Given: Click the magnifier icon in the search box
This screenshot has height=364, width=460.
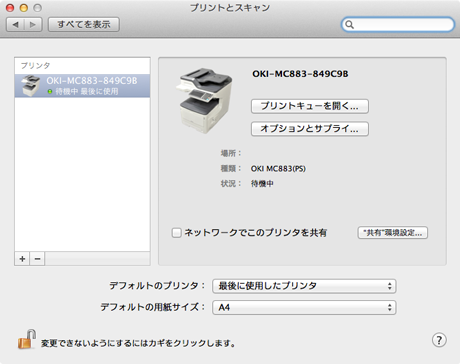Looking at the screenshot, I should click(349, 25).
